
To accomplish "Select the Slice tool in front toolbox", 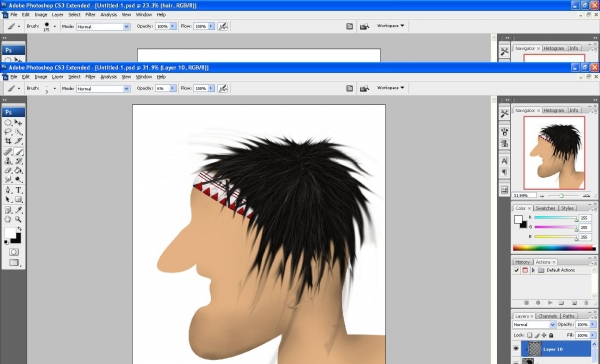I will (18, 142).
